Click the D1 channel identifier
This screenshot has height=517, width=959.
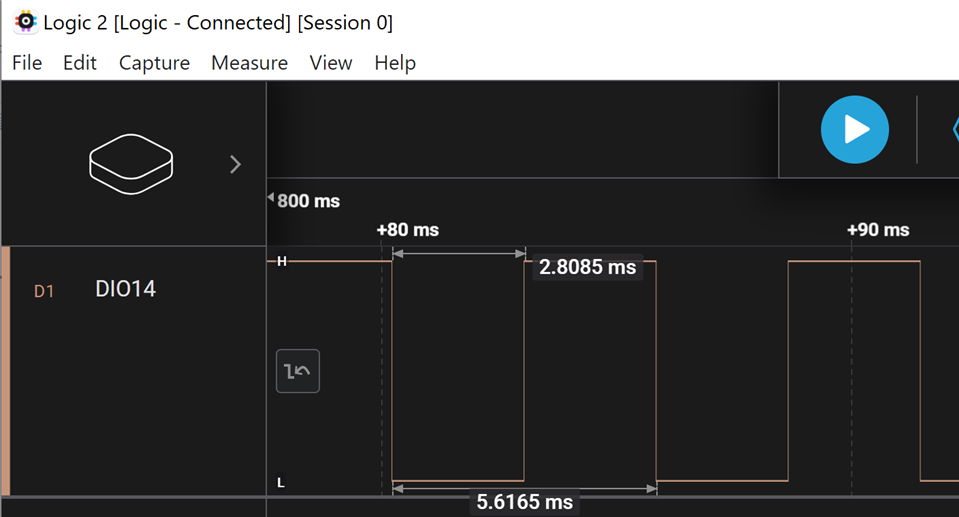44,291
